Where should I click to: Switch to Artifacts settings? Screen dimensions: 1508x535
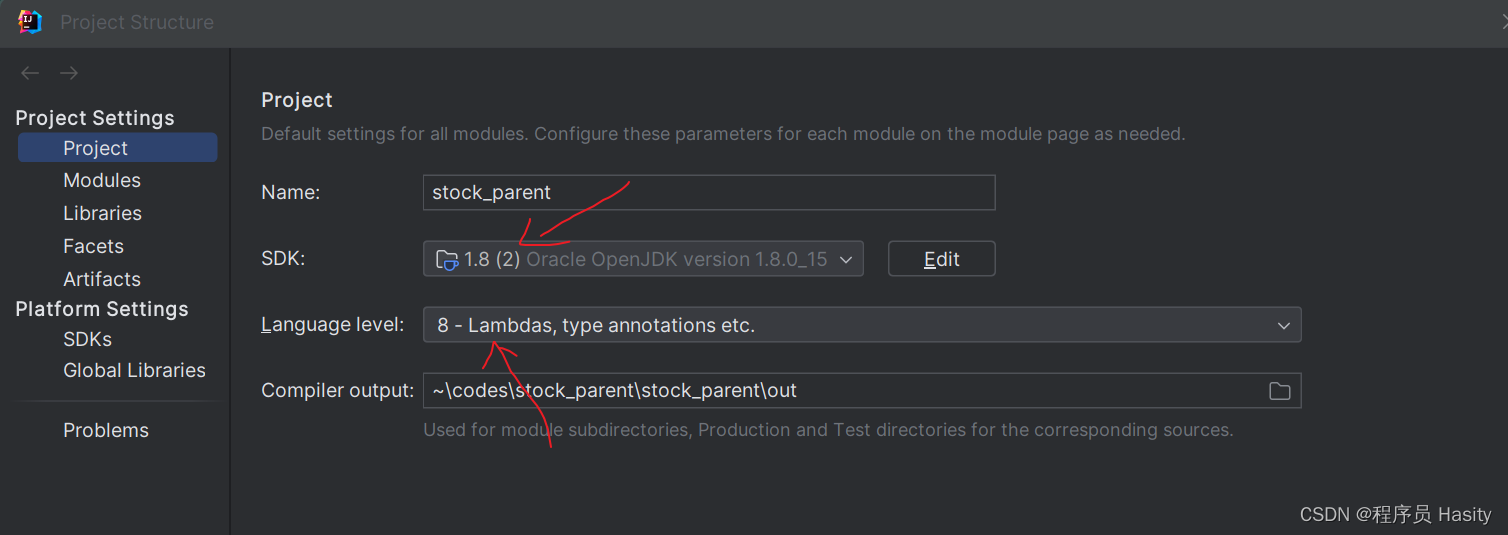(x=102, y=280)
